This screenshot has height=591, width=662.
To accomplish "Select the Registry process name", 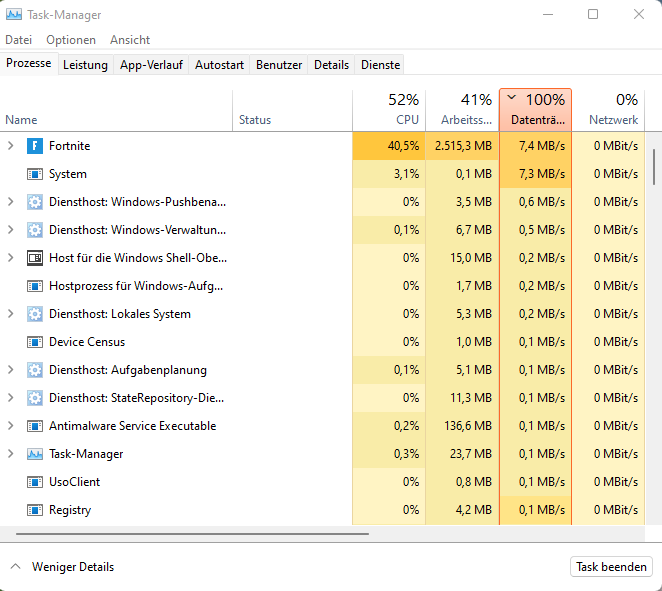I will point(70,510).
